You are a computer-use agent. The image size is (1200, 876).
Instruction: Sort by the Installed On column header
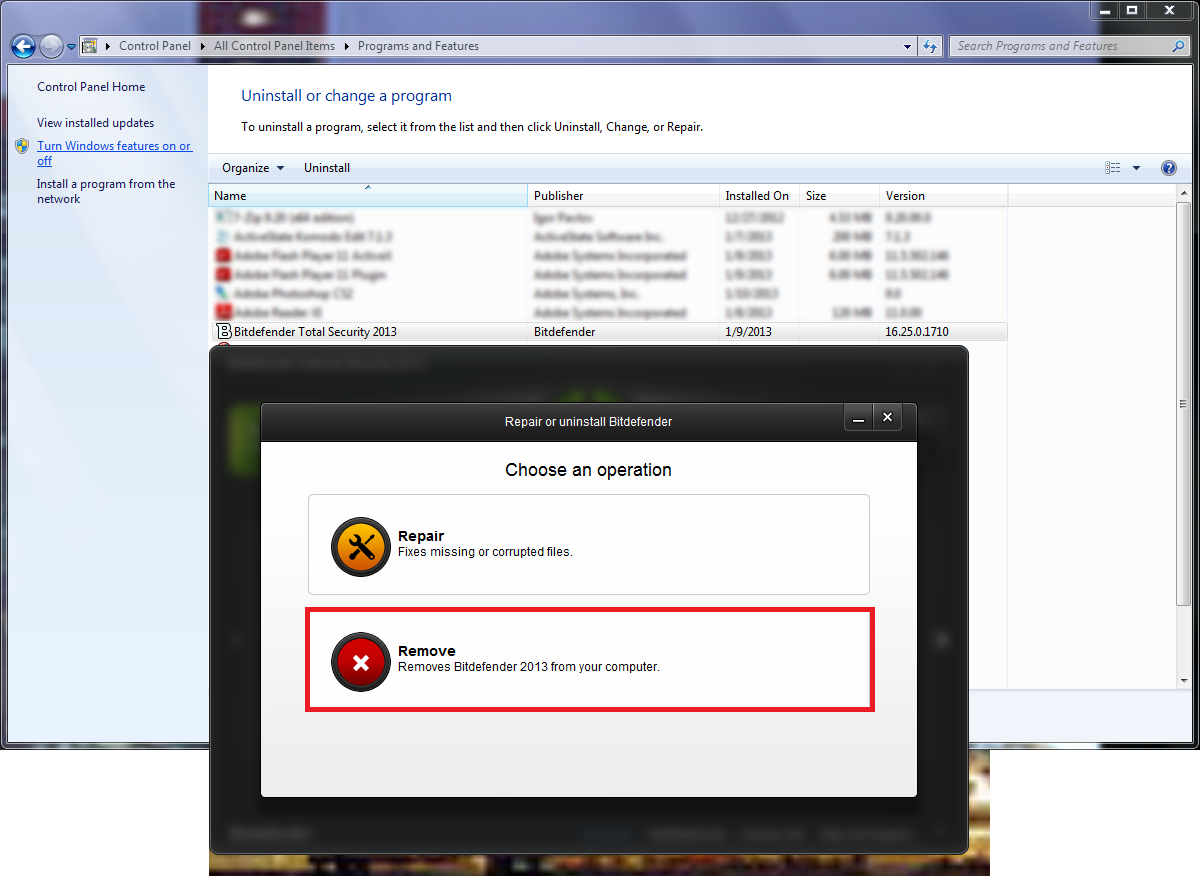click(760, 196)
